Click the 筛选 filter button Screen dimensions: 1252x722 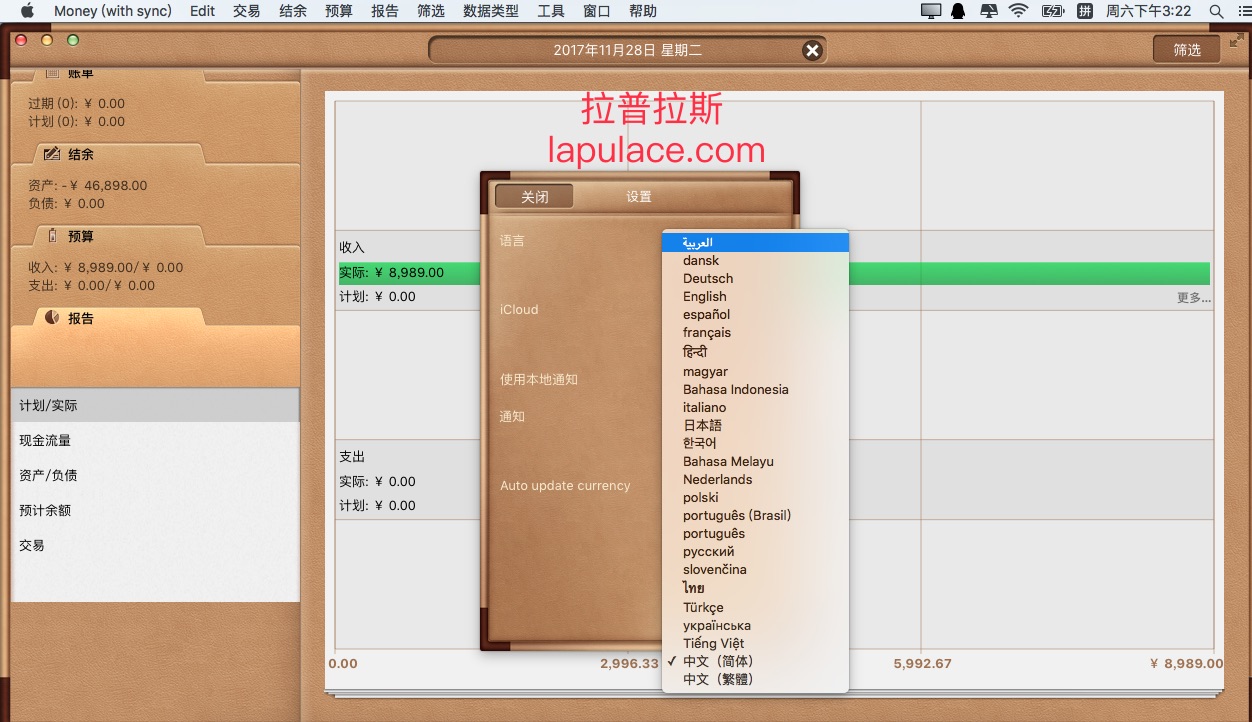[1186, 50]
